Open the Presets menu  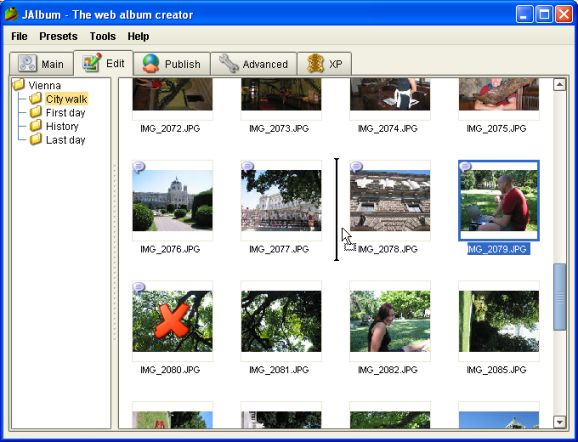click(58, 36)
